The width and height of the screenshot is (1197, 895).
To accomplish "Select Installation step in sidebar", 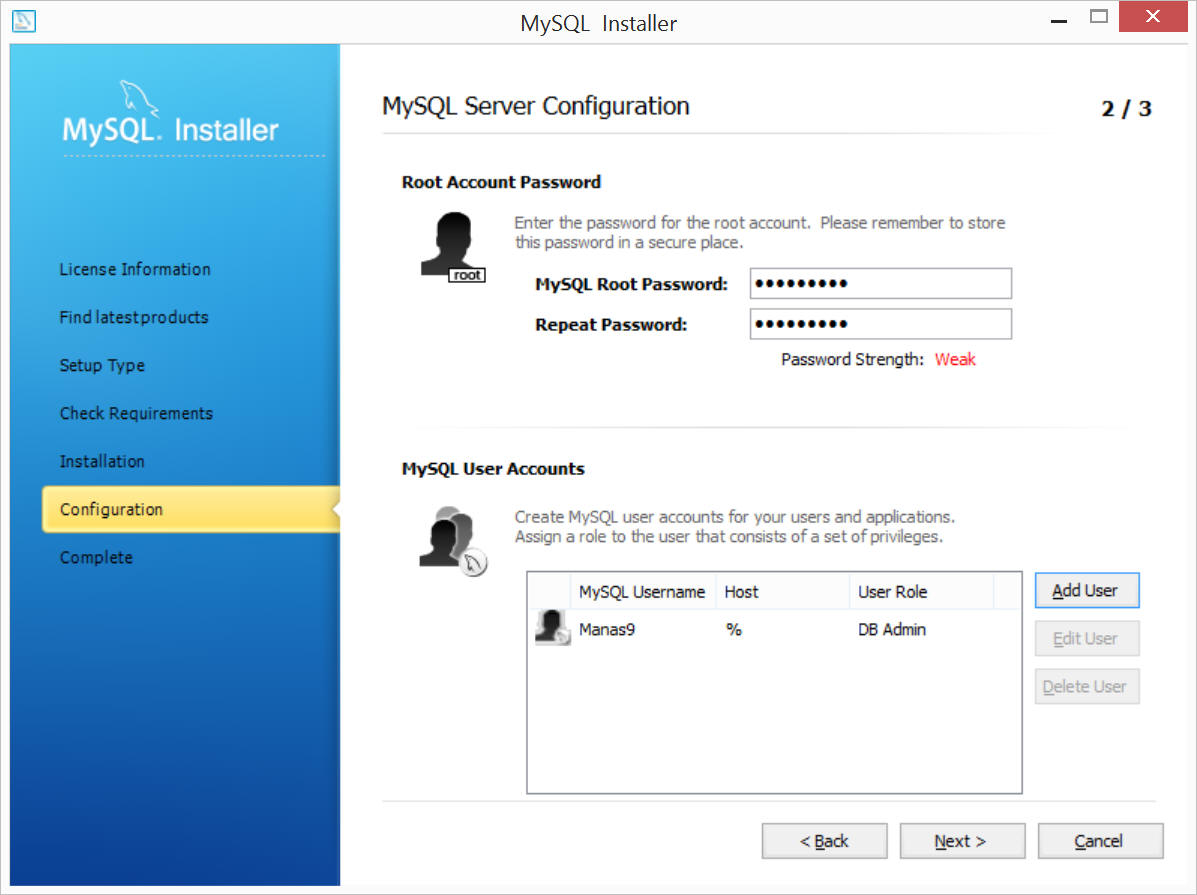I will coord(102,461).
